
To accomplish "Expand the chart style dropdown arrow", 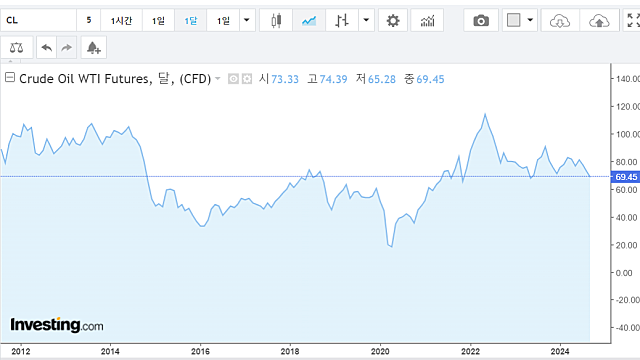I will 366,20.
